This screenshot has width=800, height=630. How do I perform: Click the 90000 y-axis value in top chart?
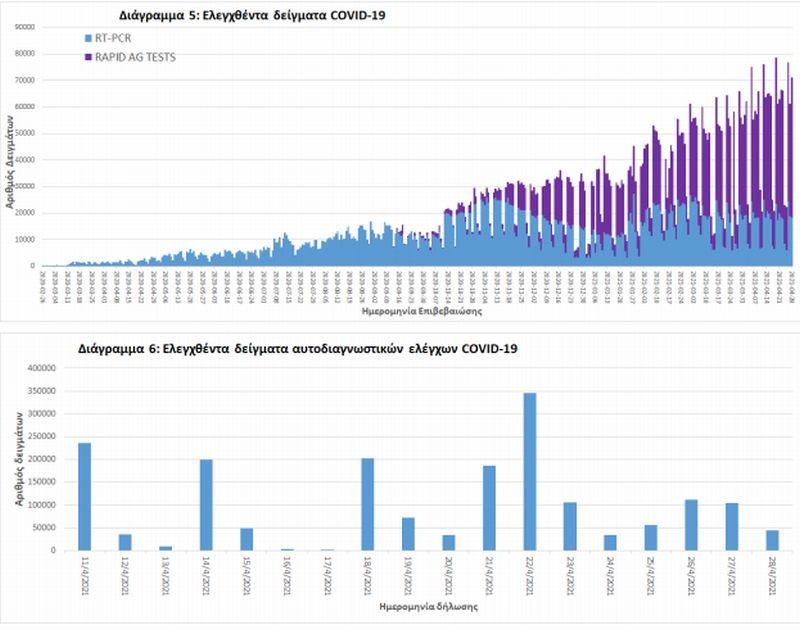(x=24, y=27)
